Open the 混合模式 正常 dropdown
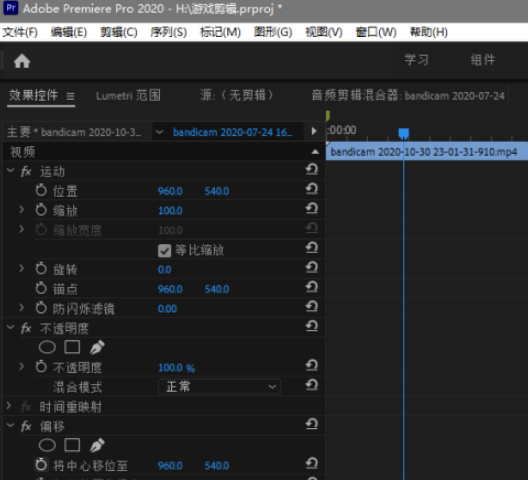Viewport: 528px width, 480px height. (x=219, y=387)
